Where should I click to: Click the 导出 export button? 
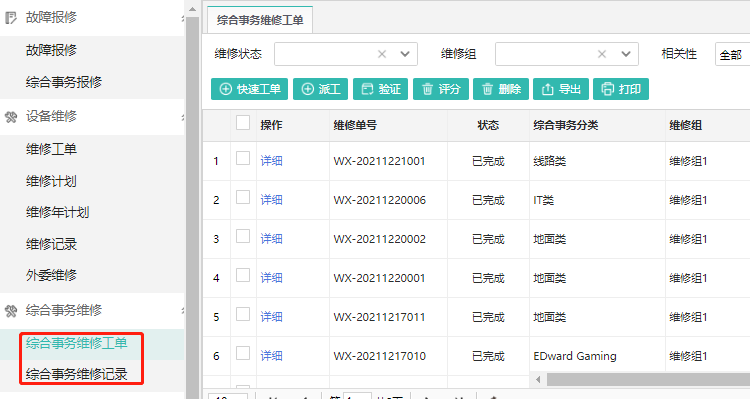pyautogui.click(x=561, y=89)
